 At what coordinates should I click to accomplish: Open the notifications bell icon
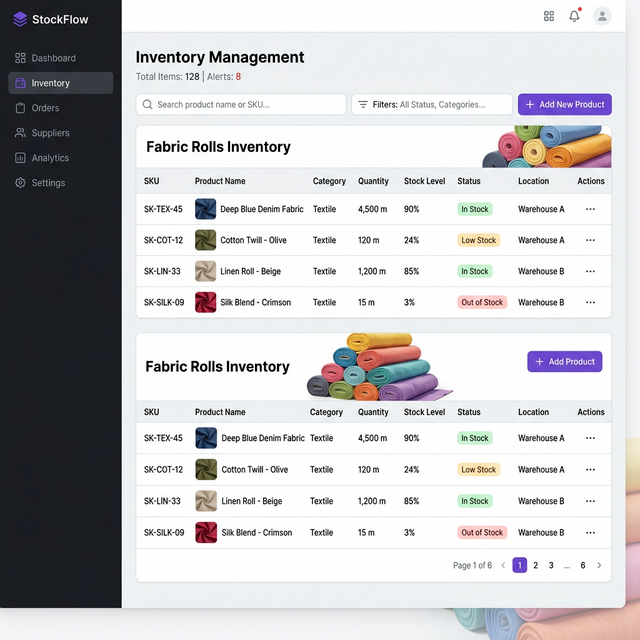click(x=574, y=16)
